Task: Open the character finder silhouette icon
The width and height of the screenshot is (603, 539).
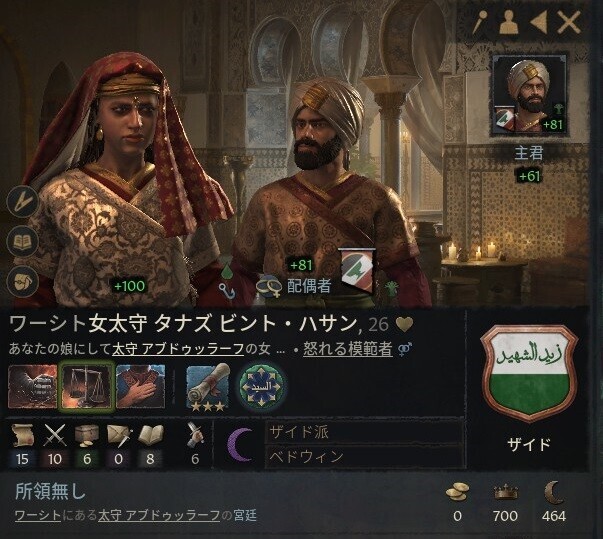Action: [x=508, y=22]
